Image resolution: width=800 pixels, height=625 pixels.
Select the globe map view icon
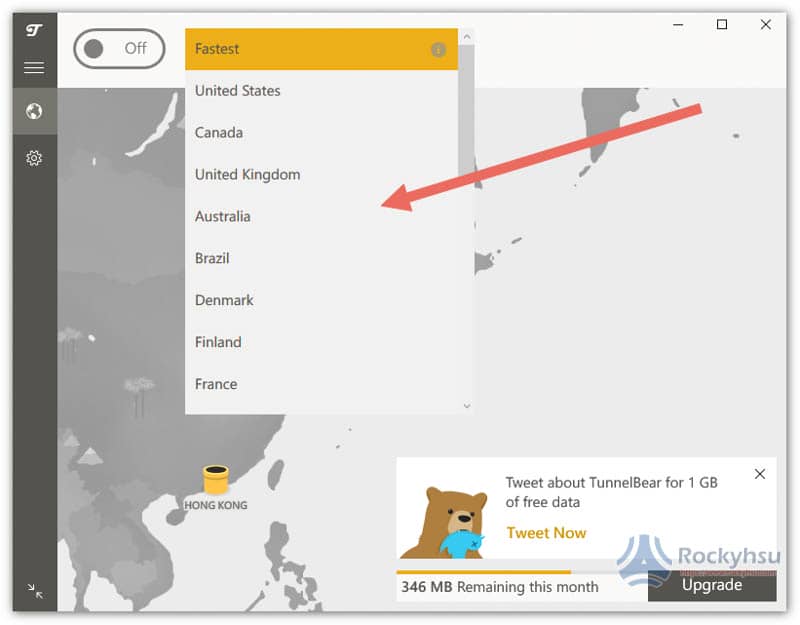click(34, 111)
